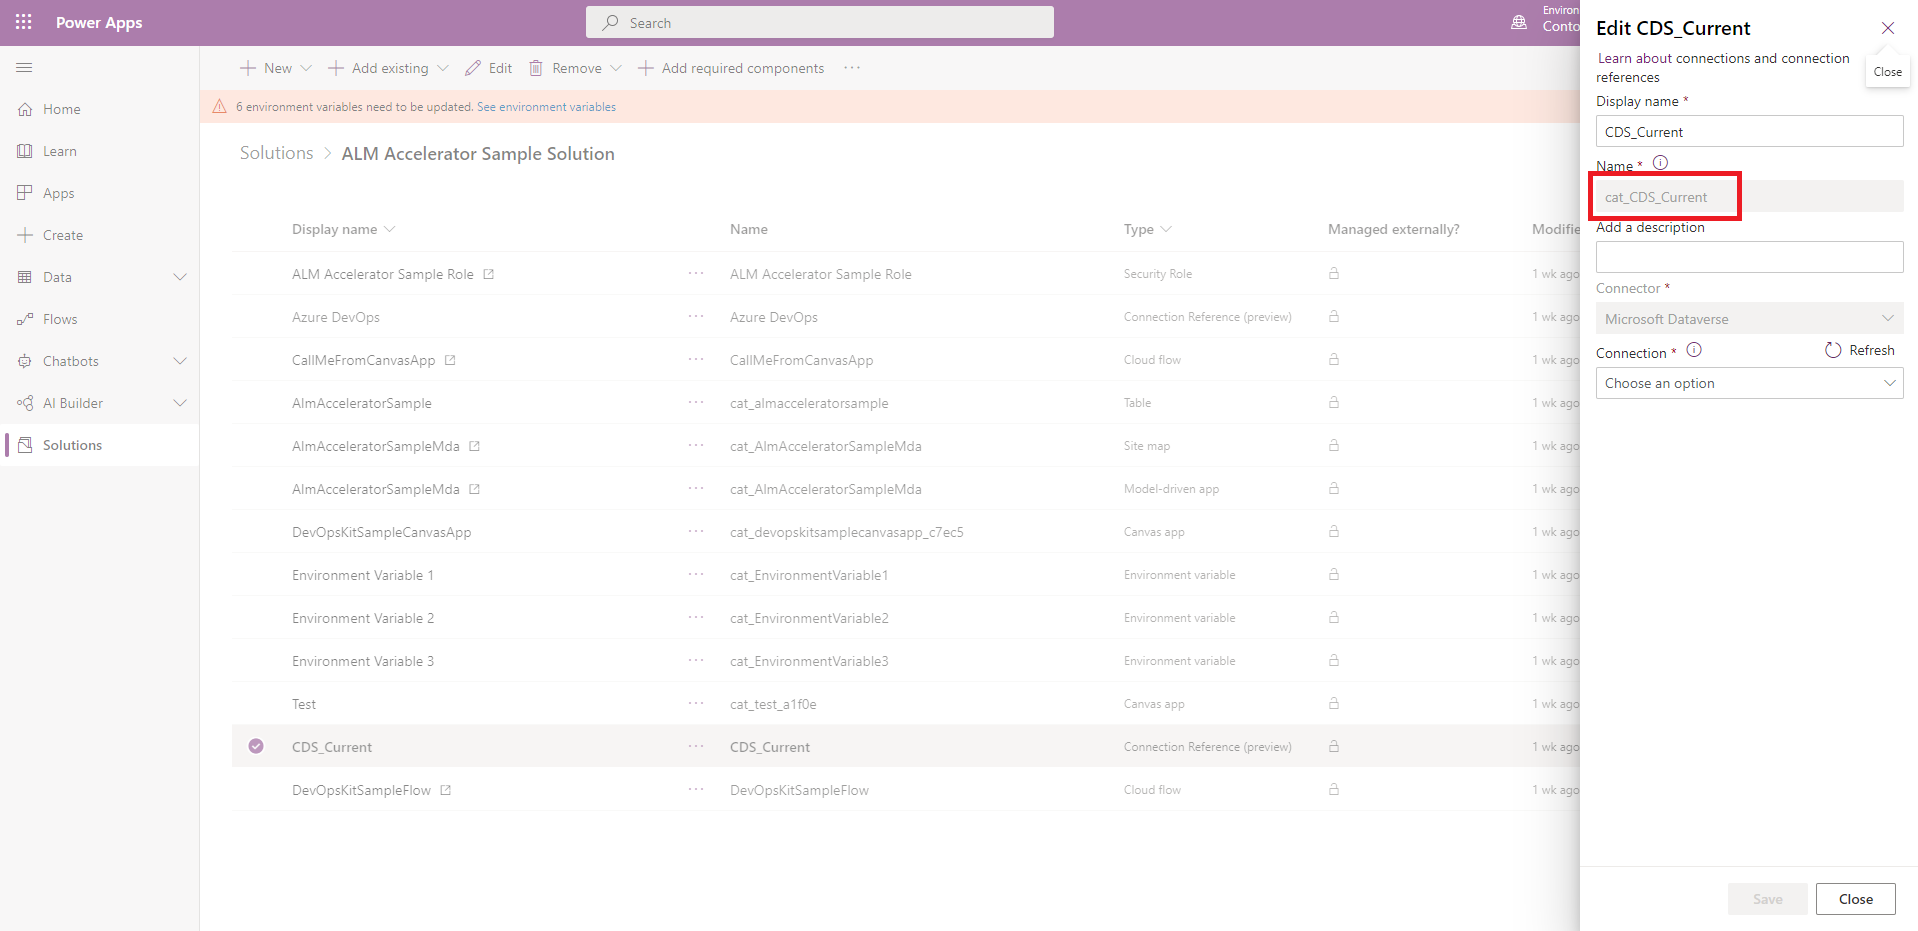Click the Edit pencil icon

tap(472, 68)
